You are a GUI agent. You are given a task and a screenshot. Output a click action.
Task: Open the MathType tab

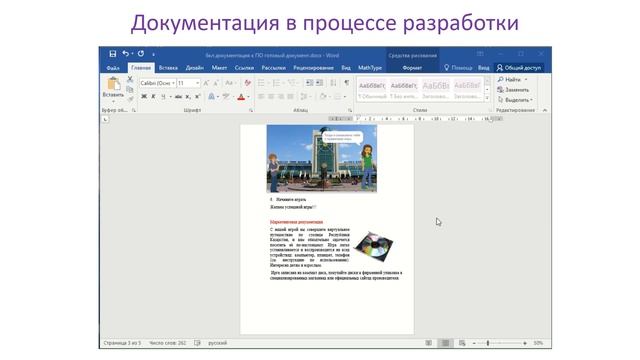point(370,68)
